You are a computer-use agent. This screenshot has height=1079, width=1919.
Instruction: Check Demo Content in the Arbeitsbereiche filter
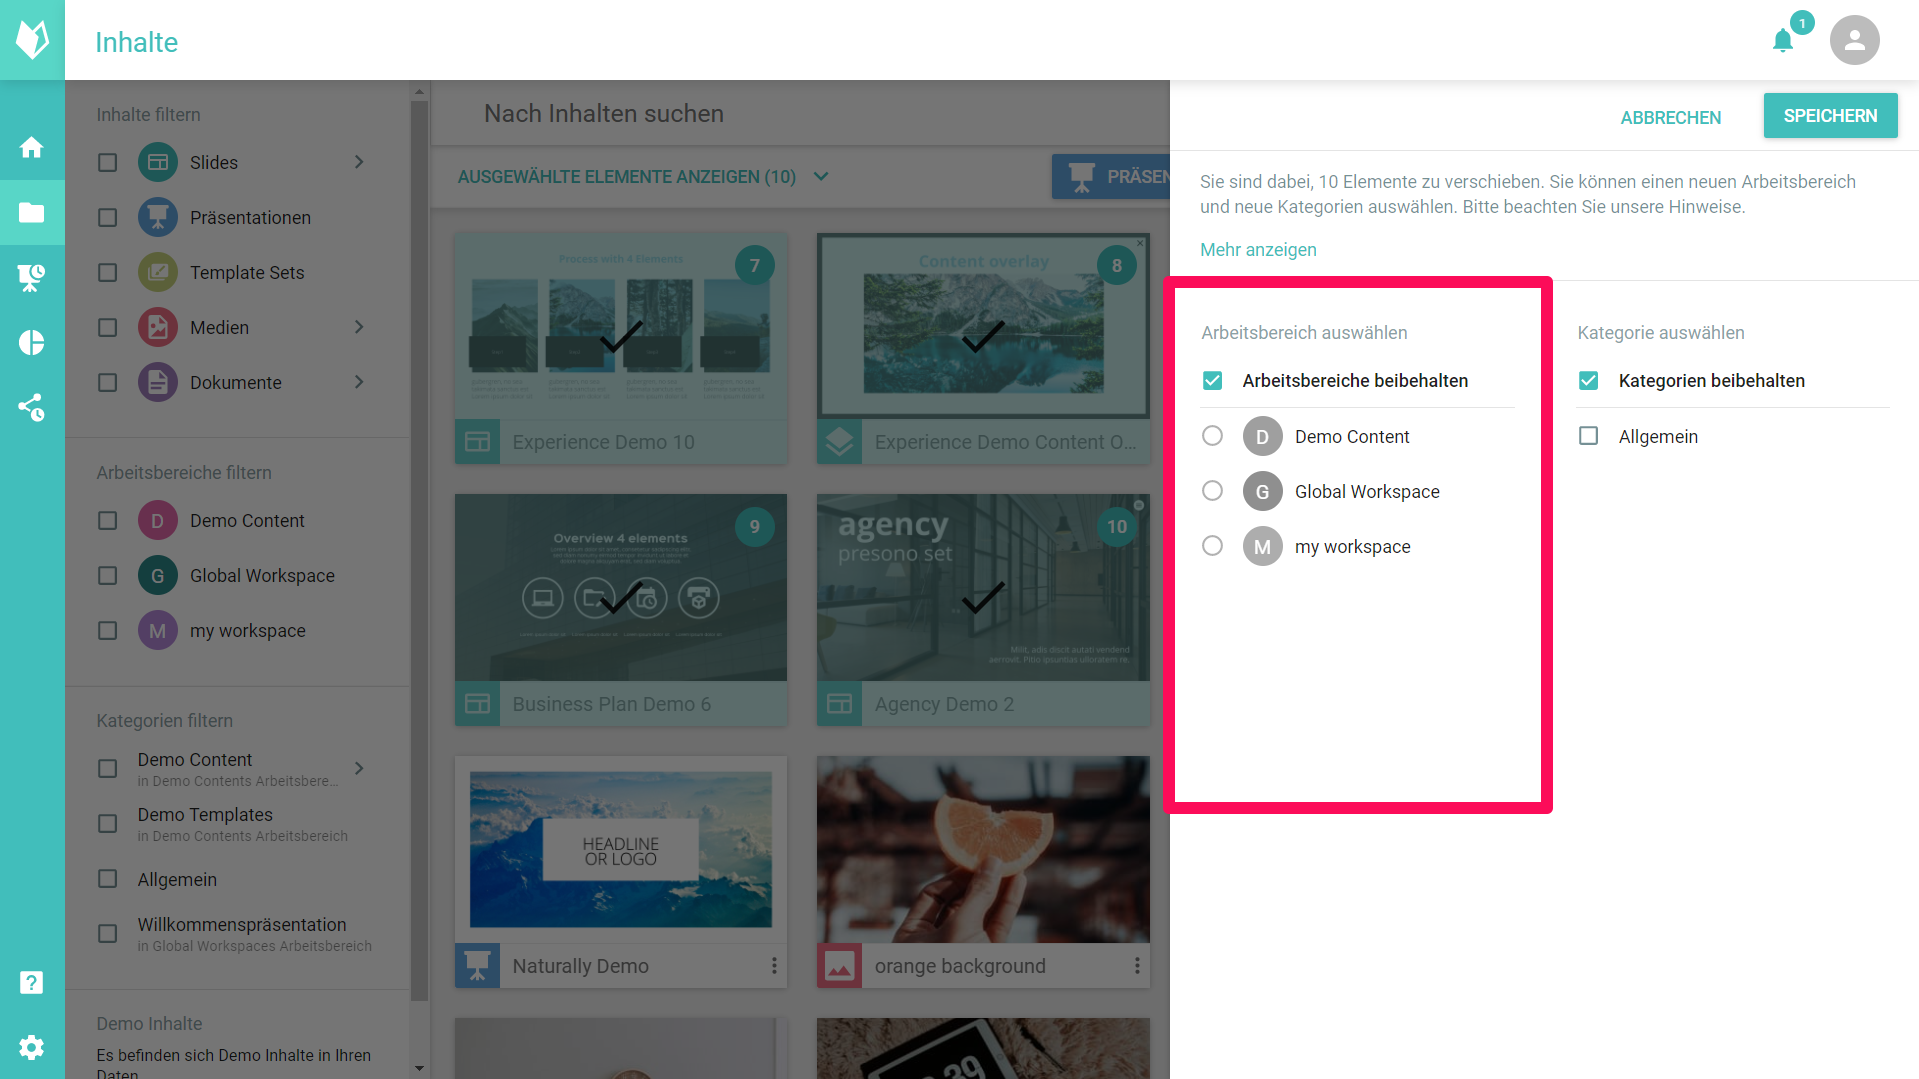[108, 520]
